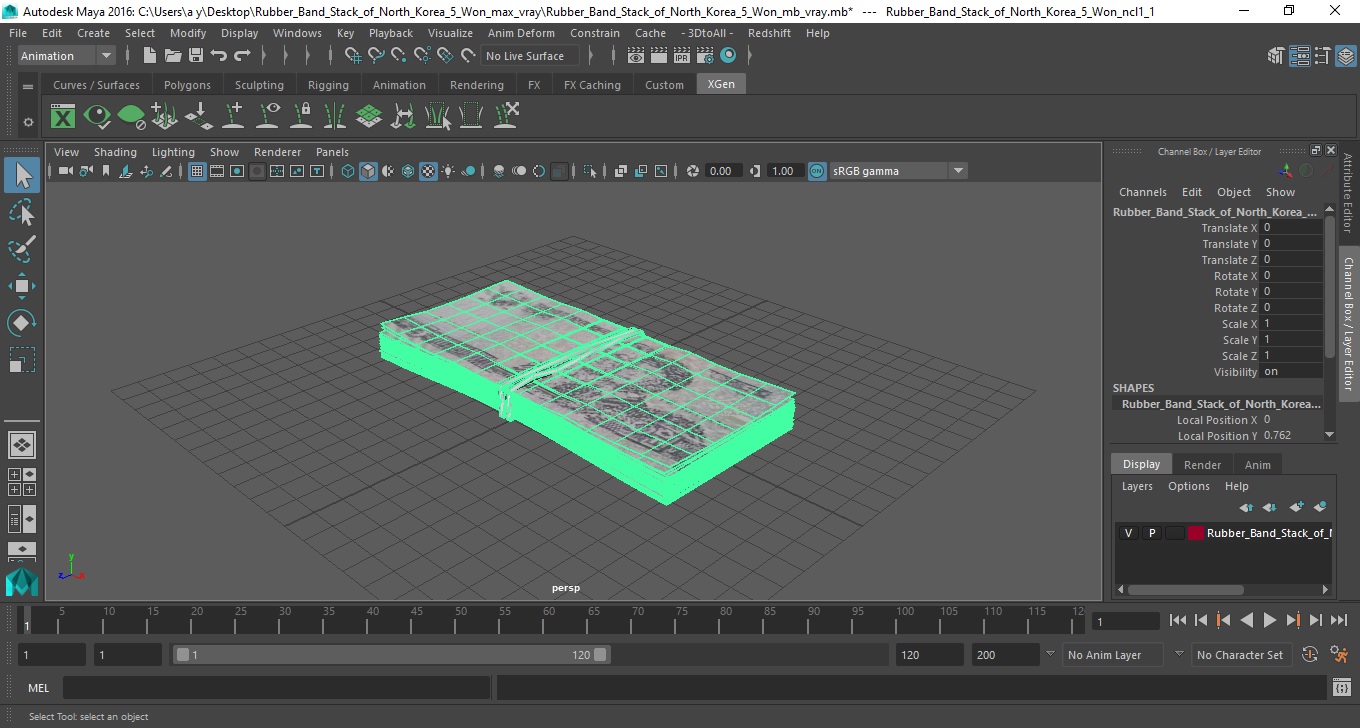Click the four-pane layout icon
This screenshot has width=1360, height=728.
(22, 482)
